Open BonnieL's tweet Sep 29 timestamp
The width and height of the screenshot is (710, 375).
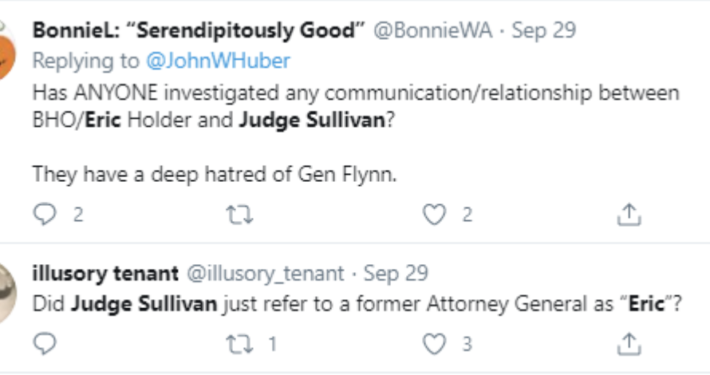click(x=544, y=31)
